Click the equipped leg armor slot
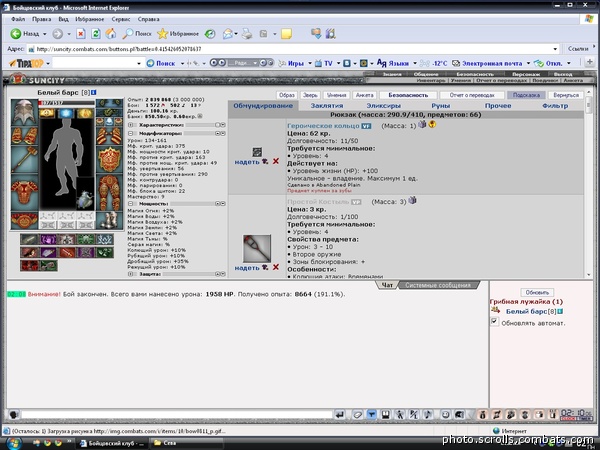This screenshot has width=600, height=450. tap(109, 192)
